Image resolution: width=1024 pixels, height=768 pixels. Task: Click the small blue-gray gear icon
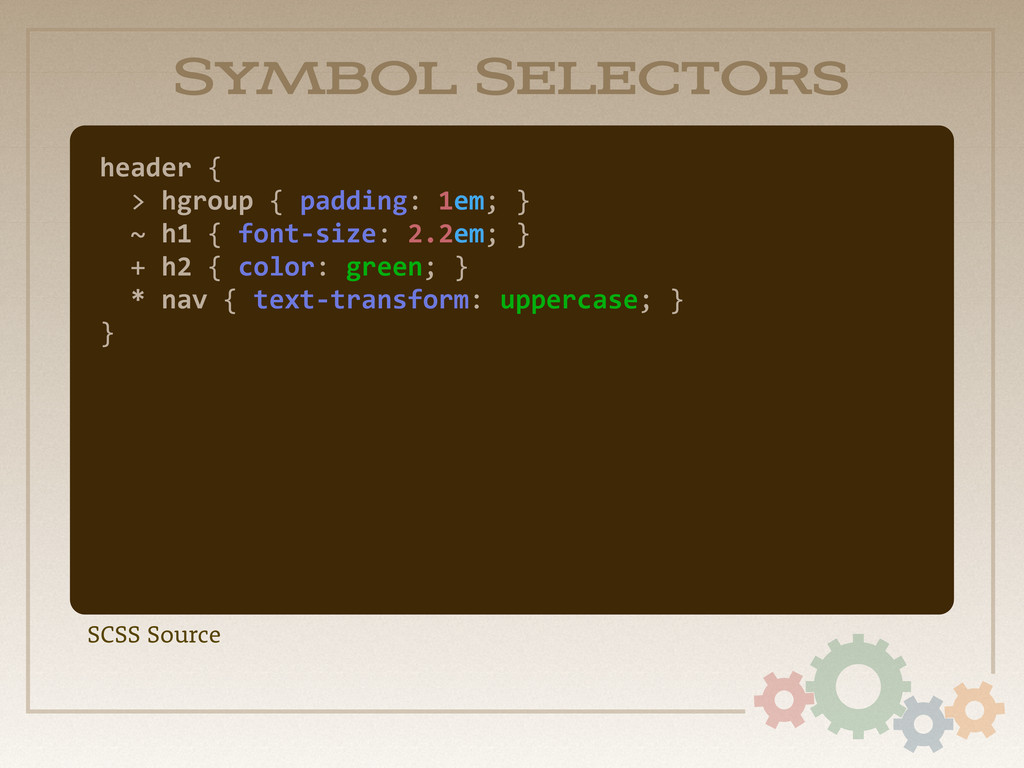click(x=923, y=724)
